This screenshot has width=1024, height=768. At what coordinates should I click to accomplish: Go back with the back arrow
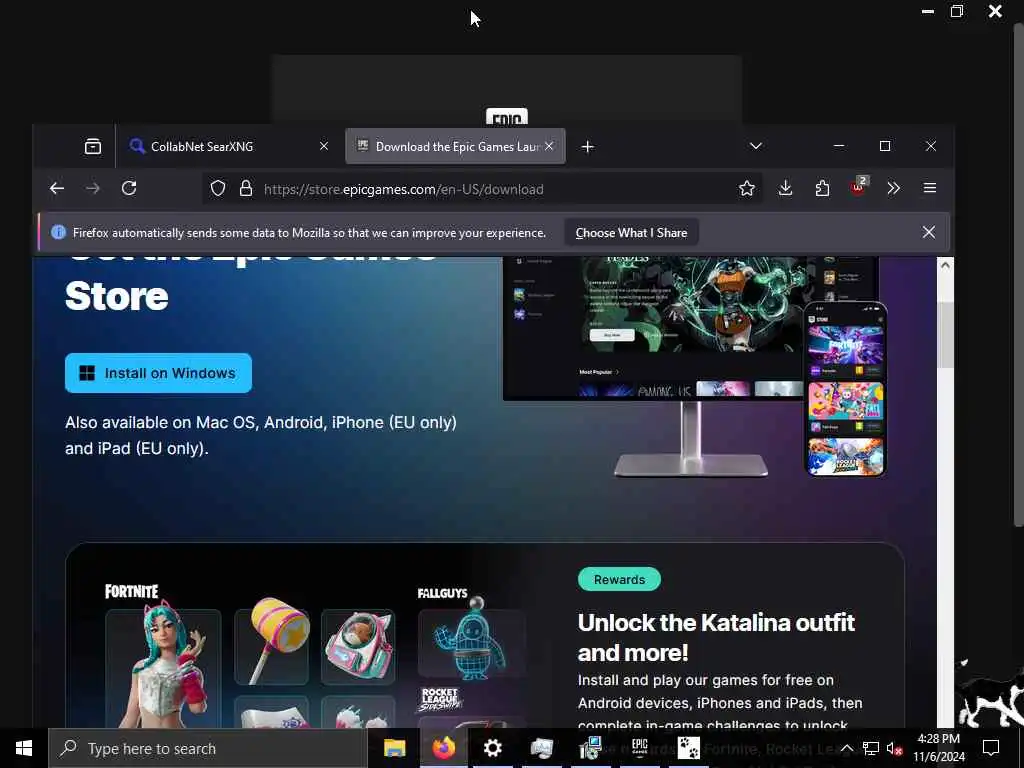click(57, 189)
